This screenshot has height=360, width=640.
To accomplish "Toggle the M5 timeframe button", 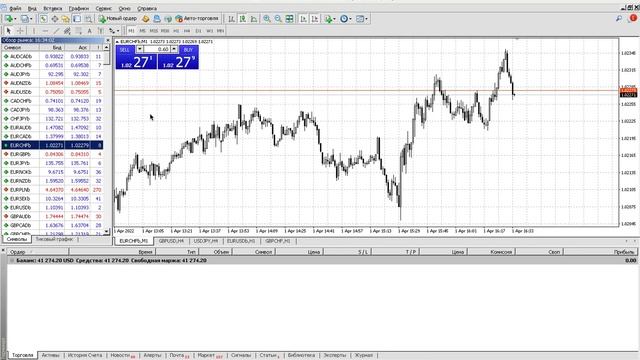I will [x=142, y=31].
